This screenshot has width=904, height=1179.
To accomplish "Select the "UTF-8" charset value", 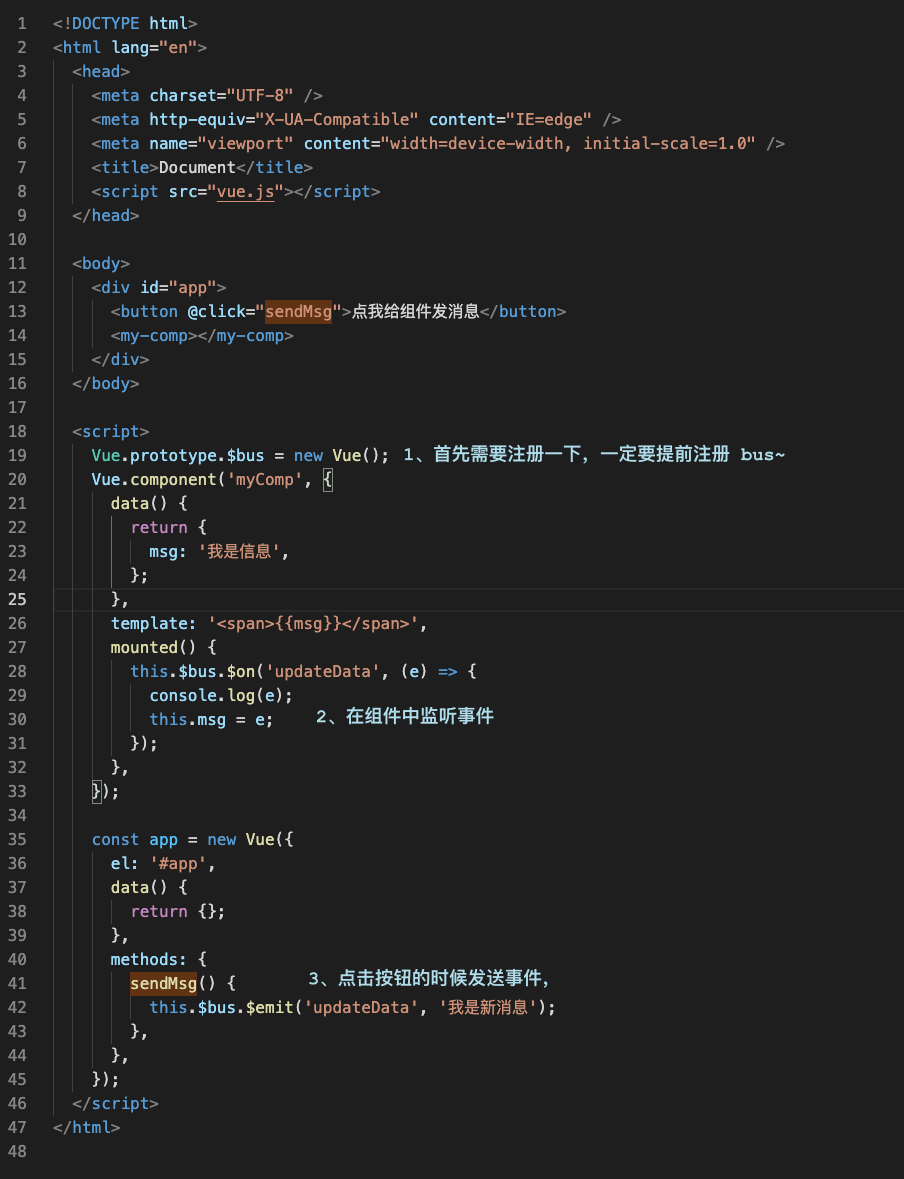I will coord(259,95).
